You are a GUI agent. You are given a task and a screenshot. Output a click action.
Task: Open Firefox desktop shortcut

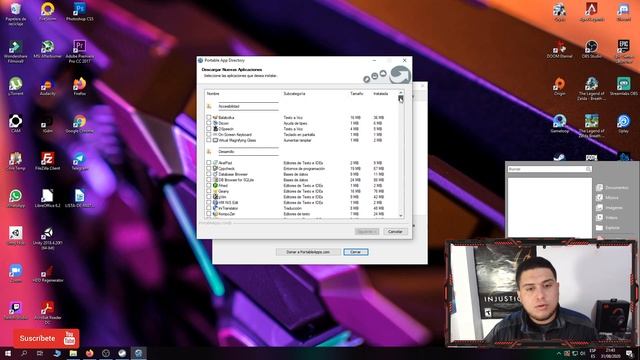tap(80, 86)
